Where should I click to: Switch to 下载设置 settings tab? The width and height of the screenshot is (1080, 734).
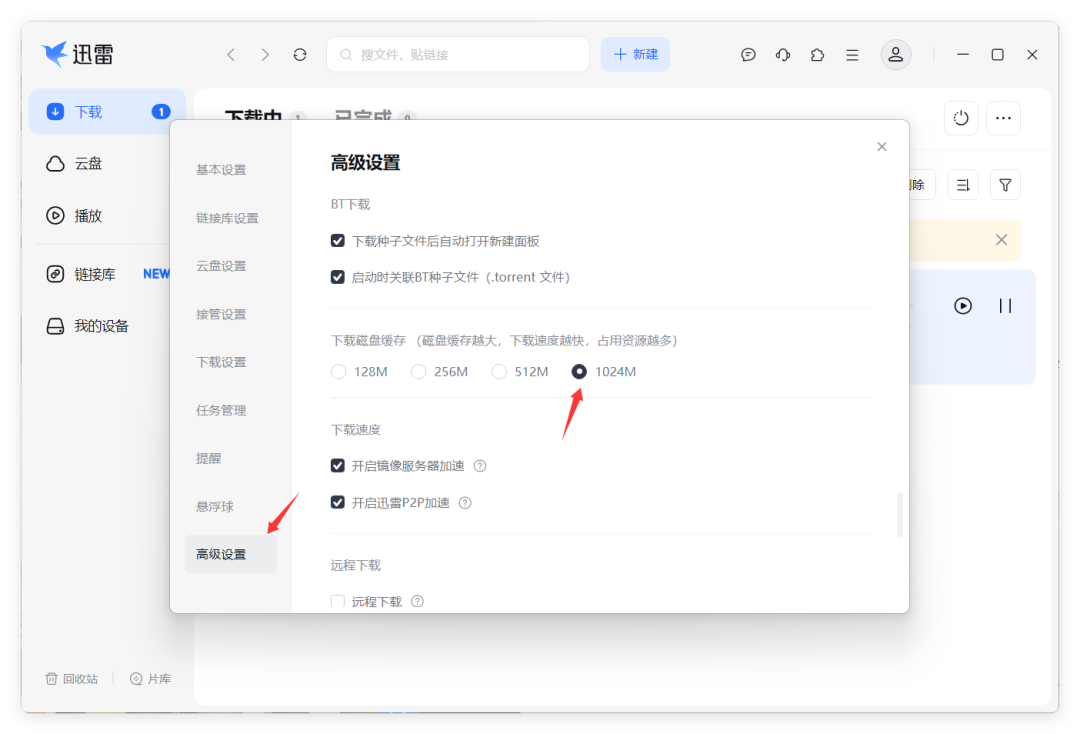[x=221, y=362]
